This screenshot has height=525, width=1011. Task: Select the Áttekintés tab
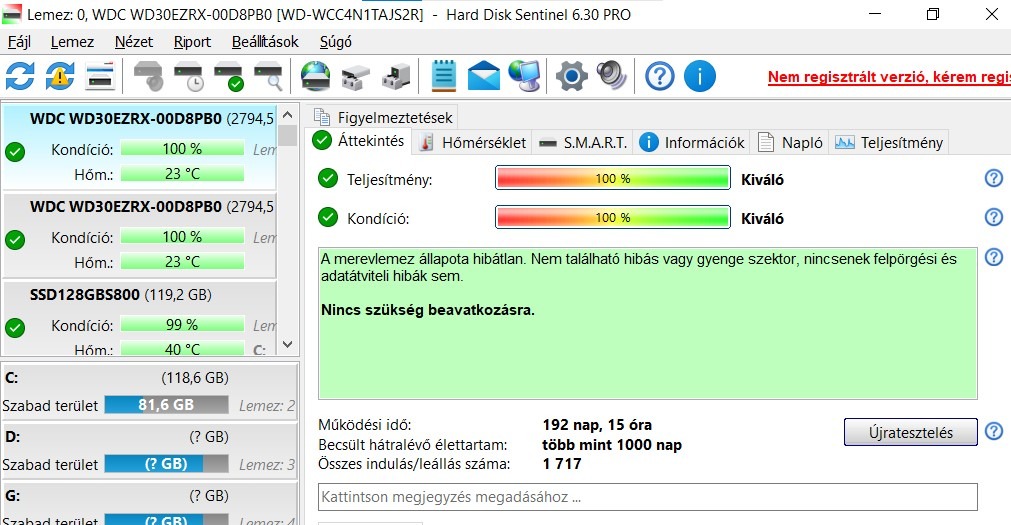pos(358,141)
